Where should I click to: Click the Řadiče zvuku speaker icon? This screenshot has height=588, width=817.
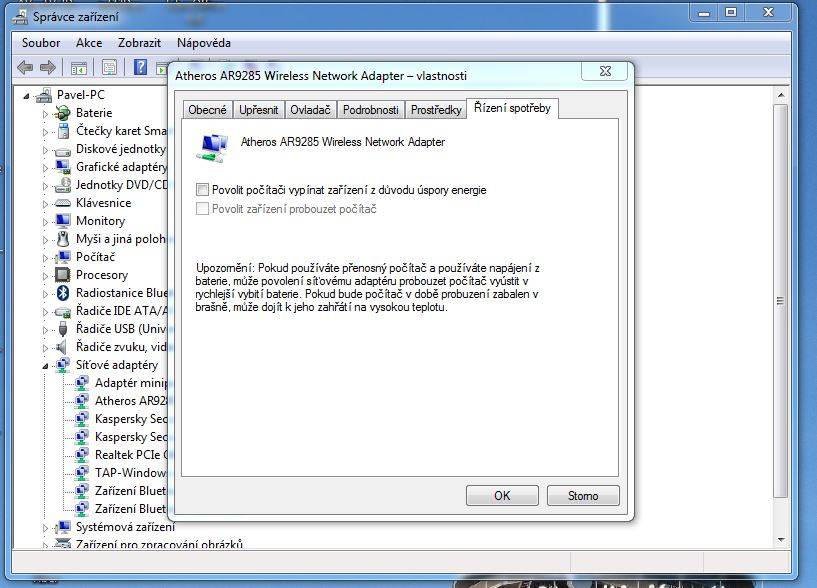[62, 347]
